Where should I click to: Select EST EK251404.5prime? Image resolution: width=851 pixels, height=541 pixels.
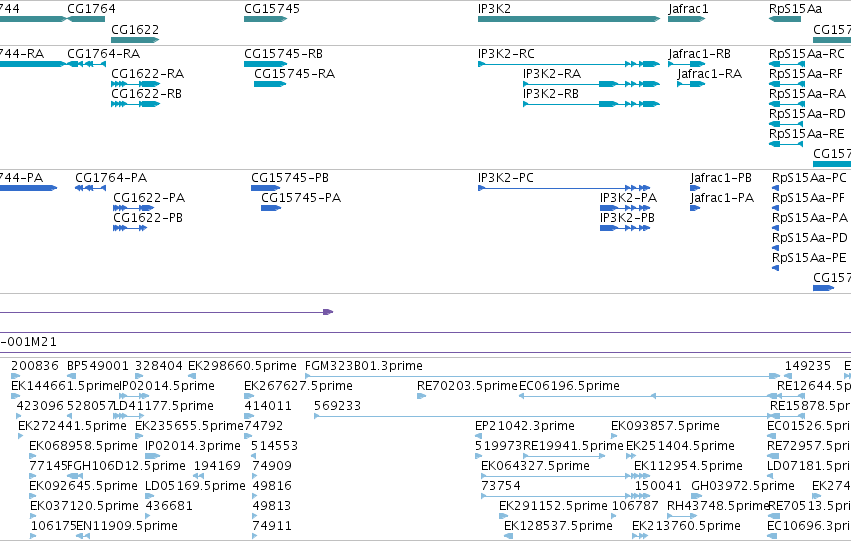point(630,456)
